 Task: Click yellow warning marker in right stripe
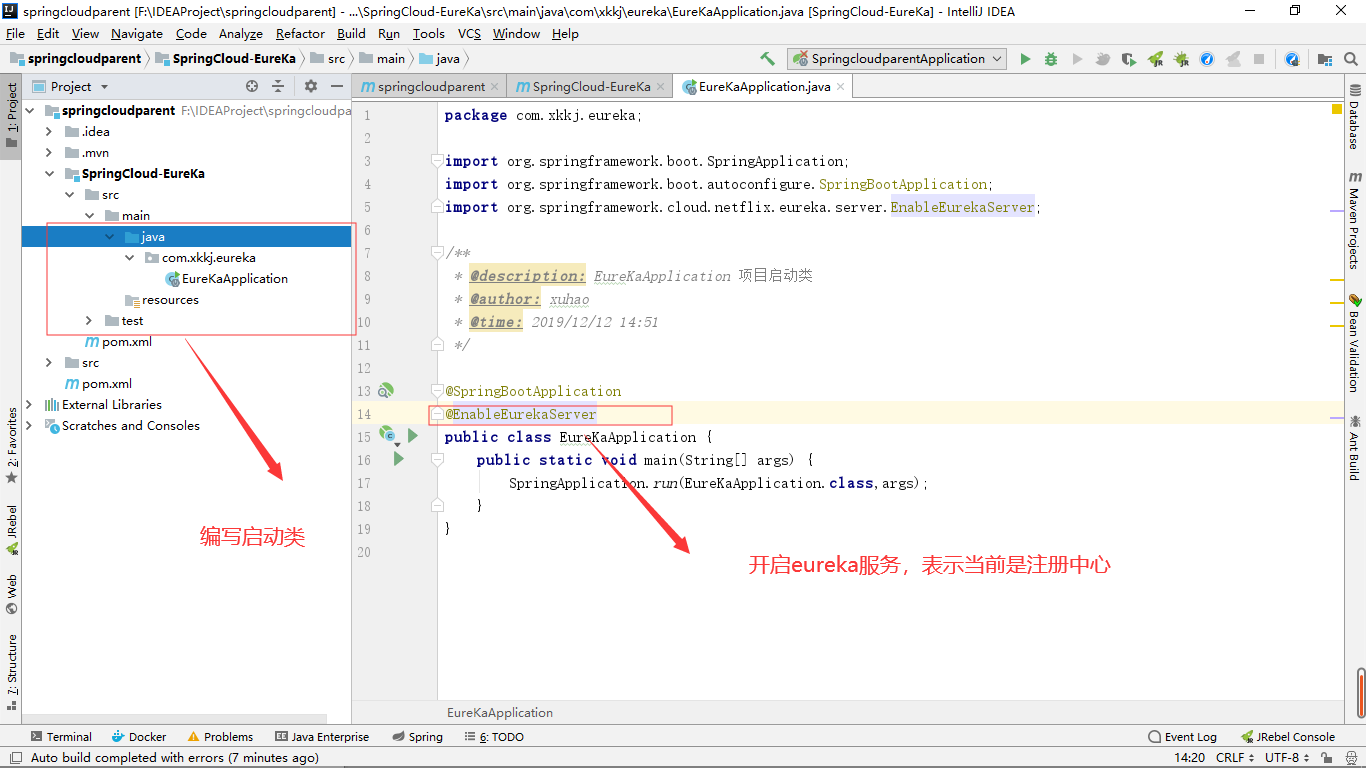click(1337, 108)
